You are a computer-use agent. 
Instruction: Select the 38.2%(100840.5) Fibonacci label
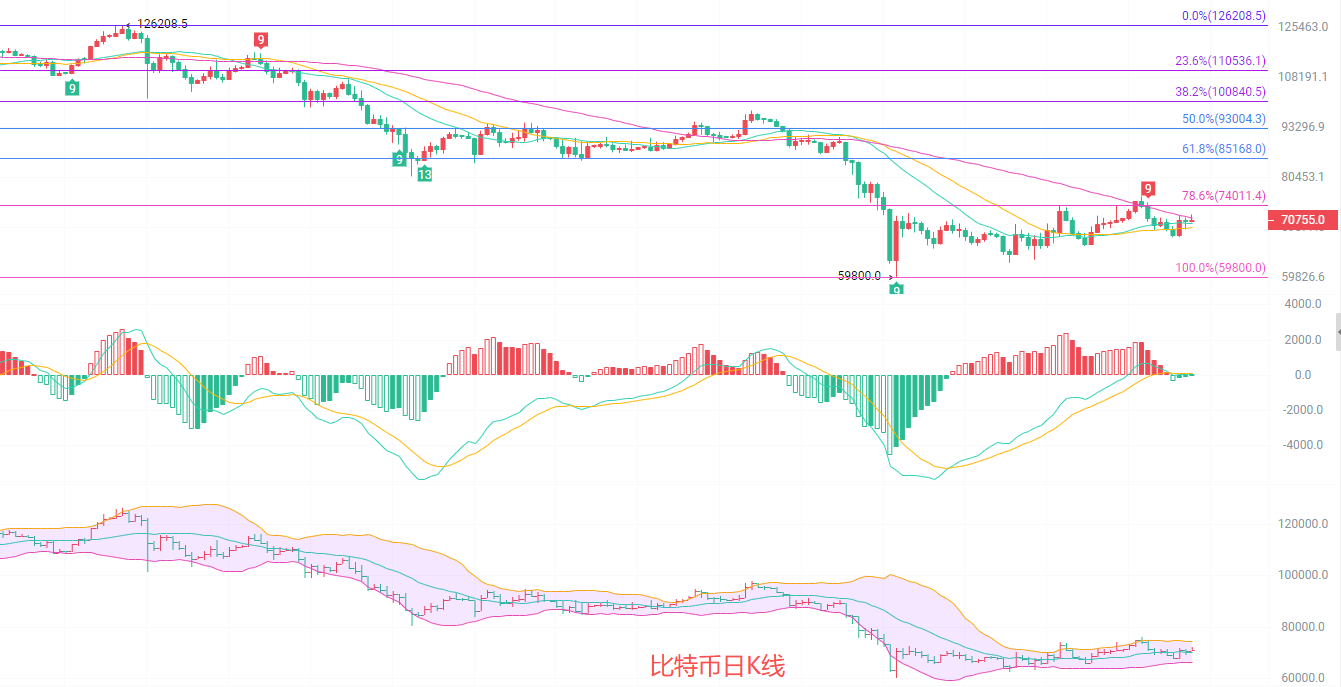[x=1220, y=92]
